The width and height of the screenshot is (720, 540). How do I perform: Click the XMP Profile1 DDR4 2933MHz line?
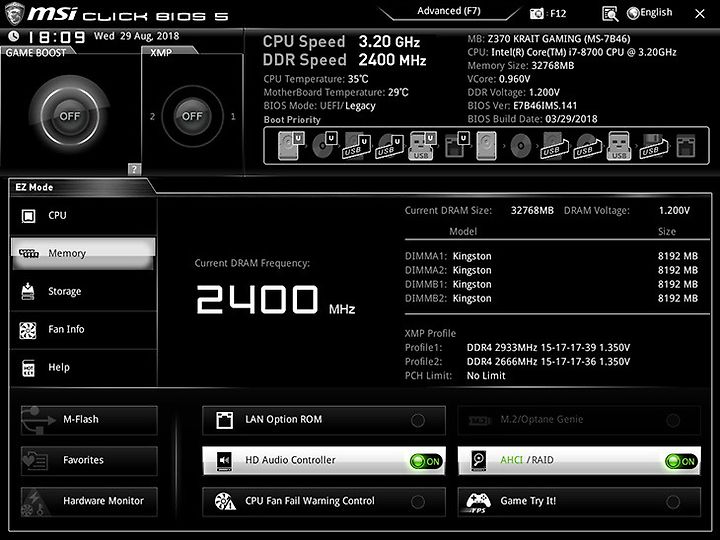[x=518, y=348]
